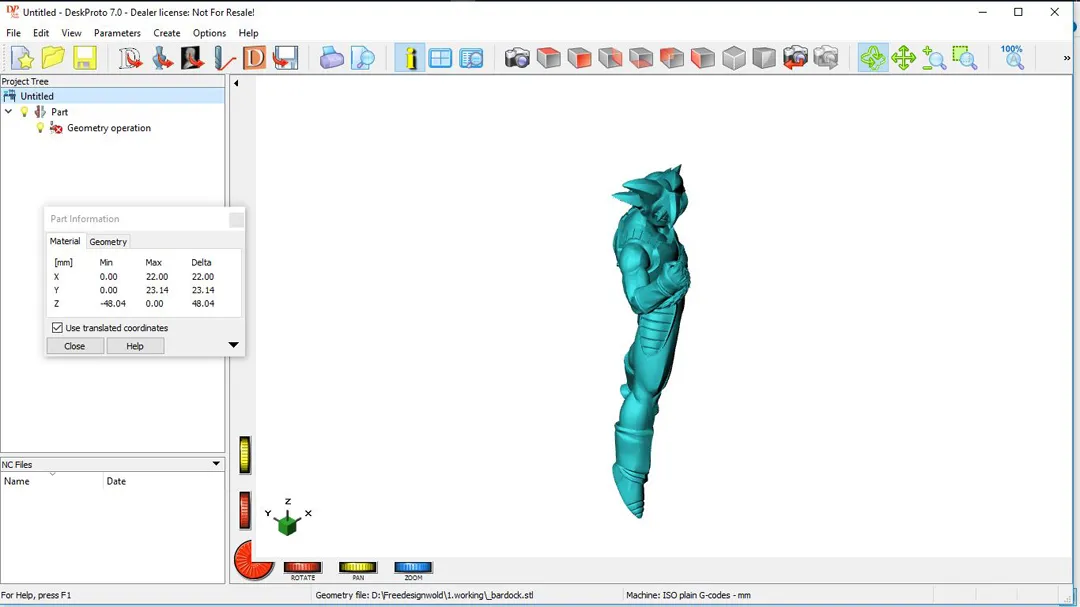Open the NC Files dropdown arrow
Screen dimensions: 1080x607
[216, 464]
